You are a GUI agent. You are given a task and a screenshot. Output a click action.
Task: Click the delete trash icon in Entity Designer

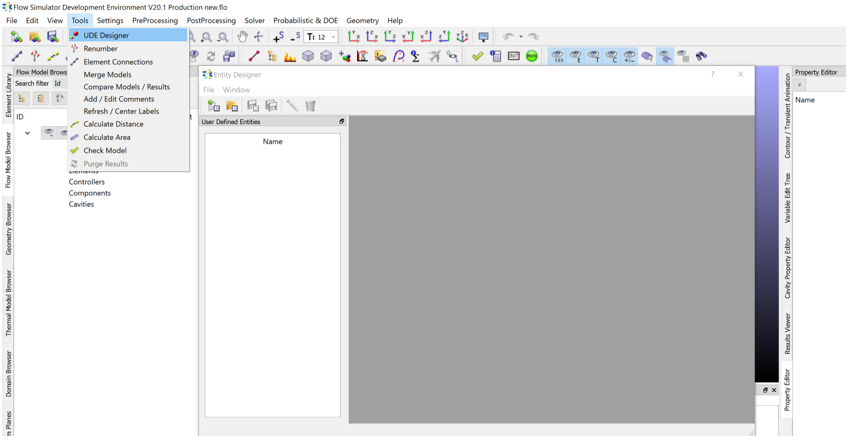coord(310,106)
